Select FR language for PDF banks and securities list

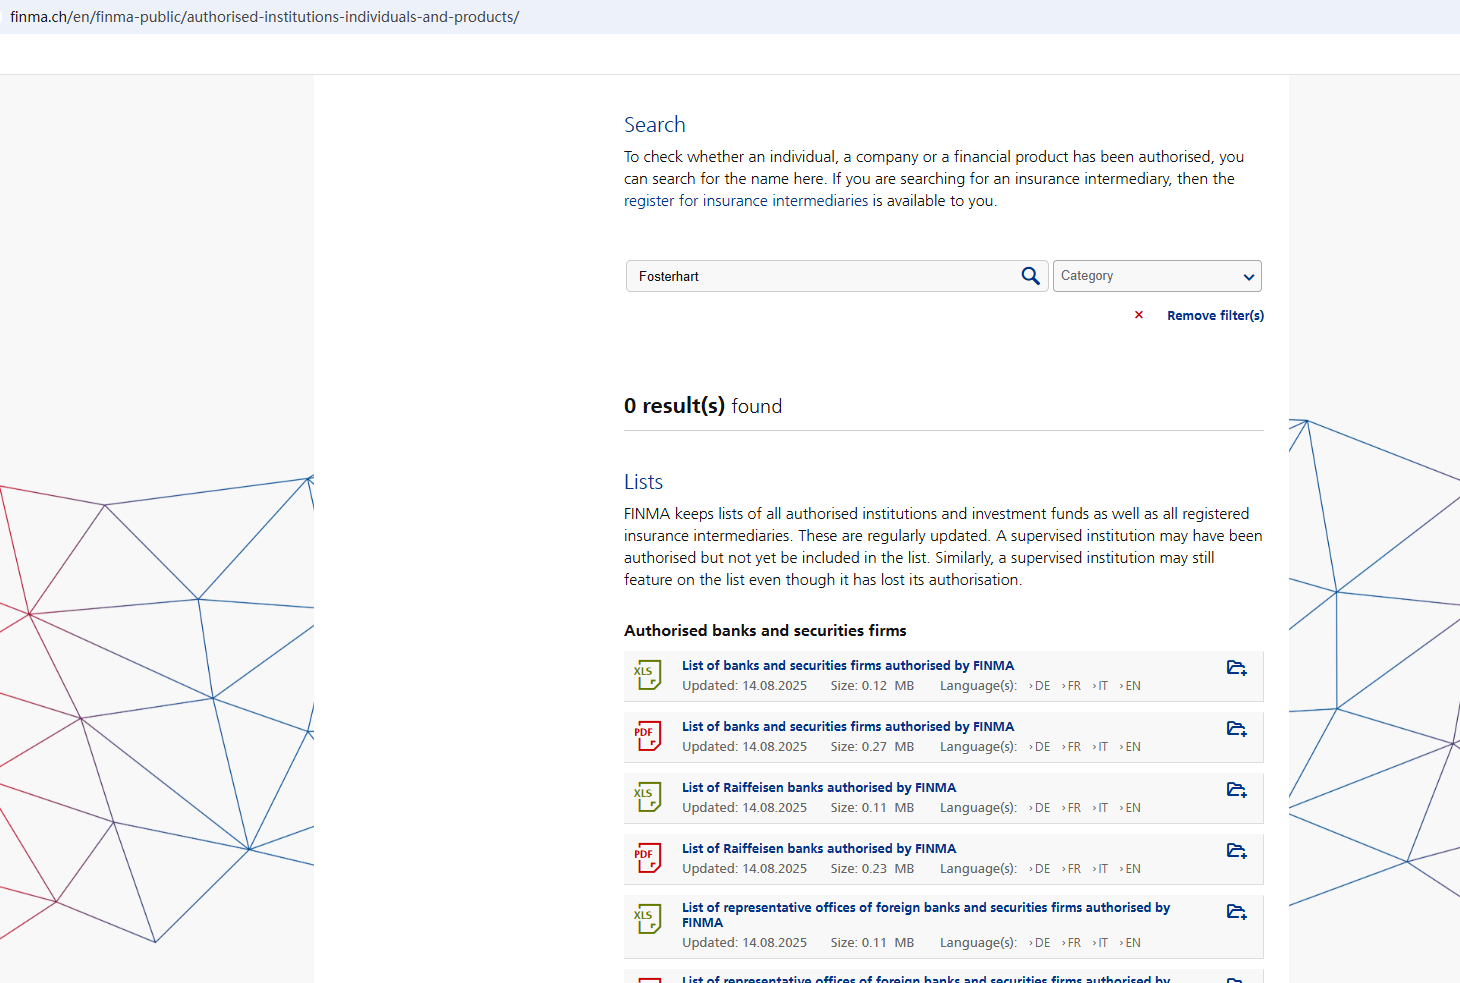1072,747
